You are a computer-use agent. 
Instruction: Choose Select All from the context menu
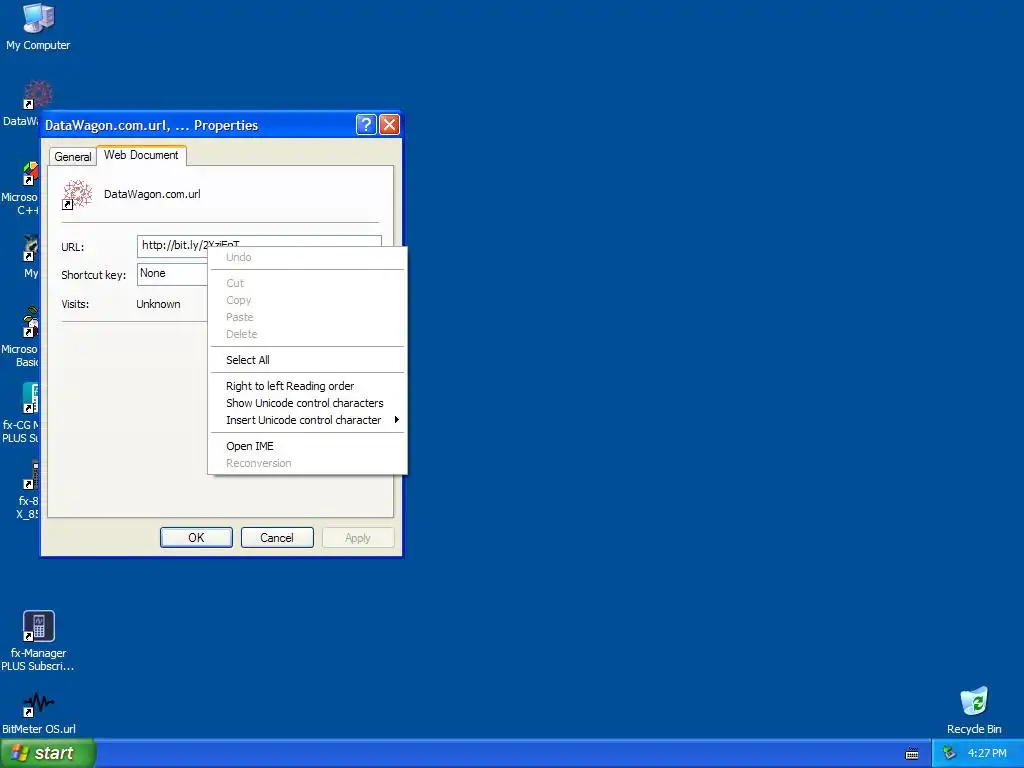click(307, 360)
